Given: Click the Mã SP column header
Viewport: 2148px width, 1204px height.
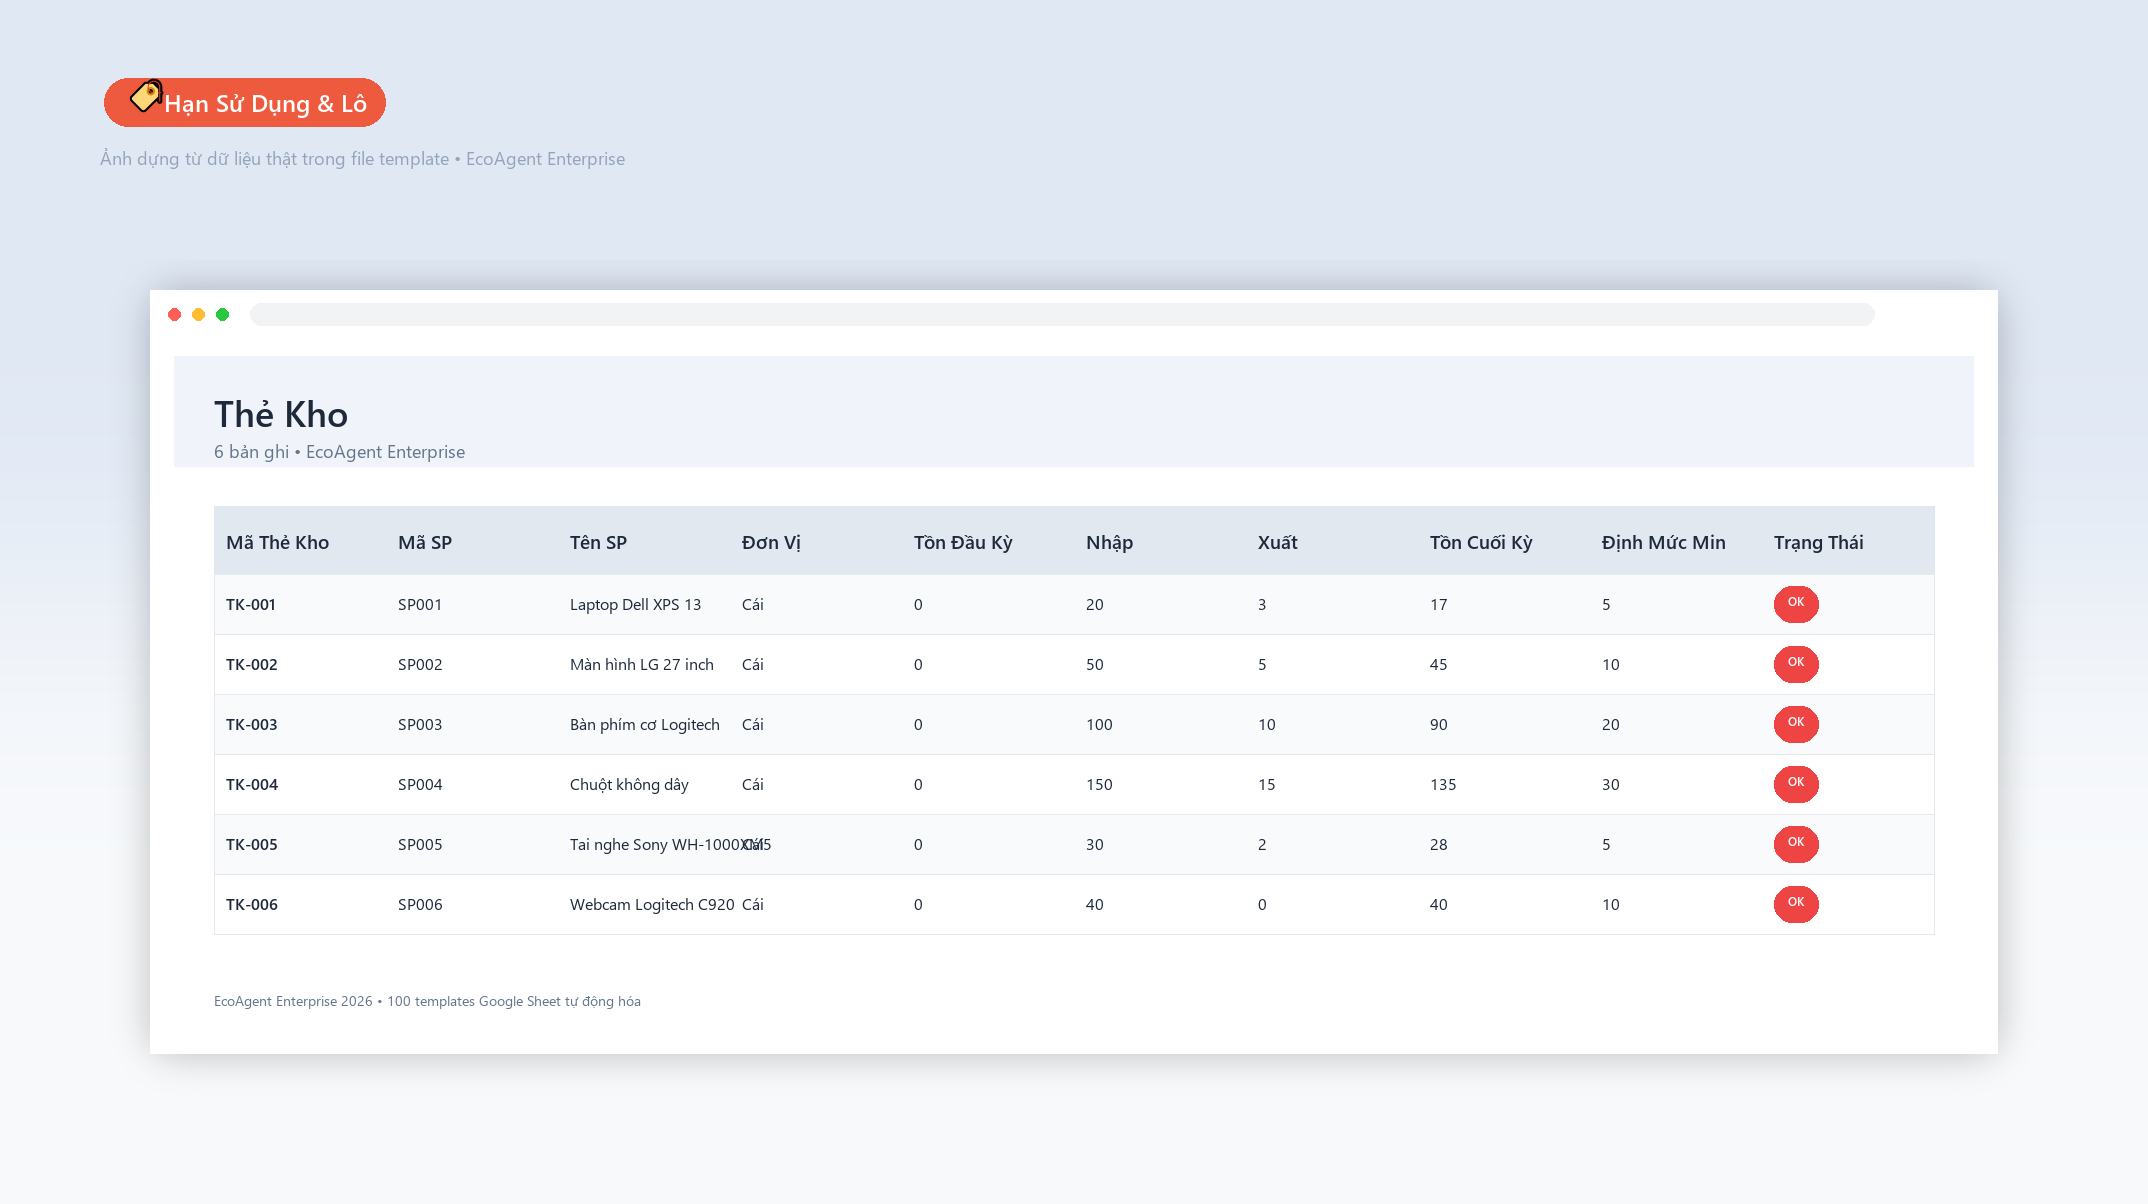Looking at the screenshot, I should click(x=425, y=542).
